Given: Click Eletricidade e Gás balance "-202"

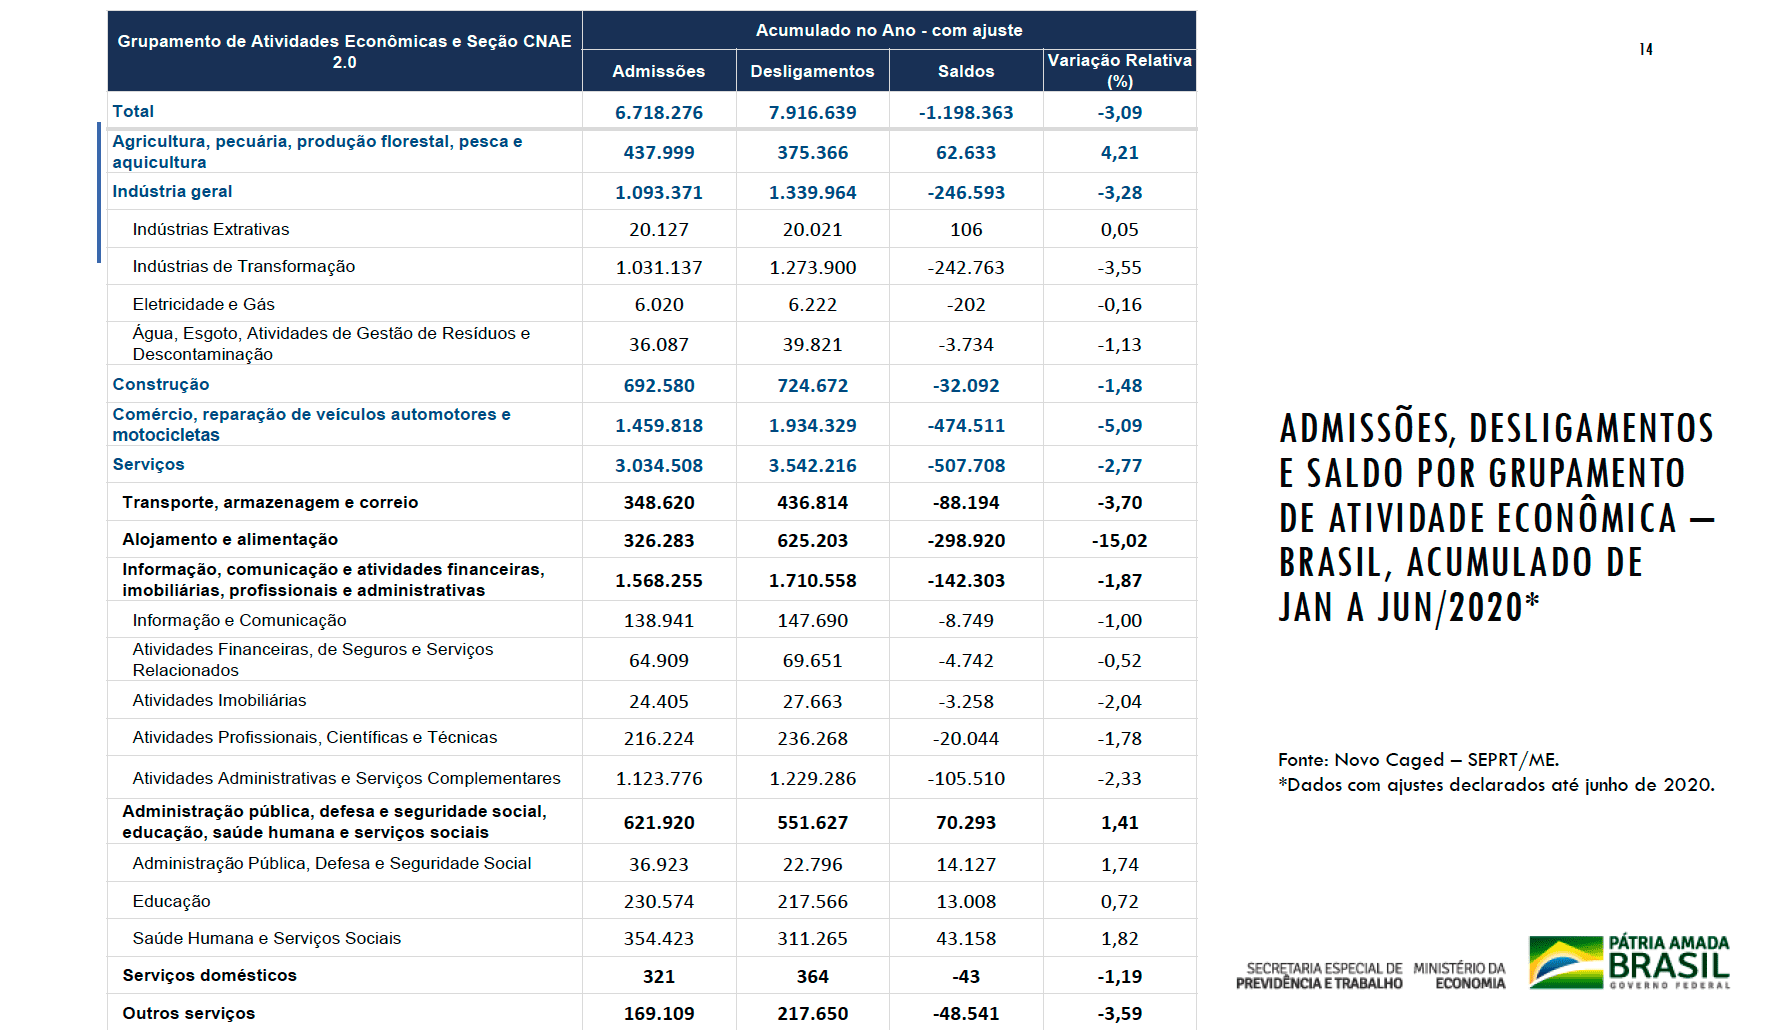Looking at the screenshot, I should pyautogui.click(x=966, y=305).
